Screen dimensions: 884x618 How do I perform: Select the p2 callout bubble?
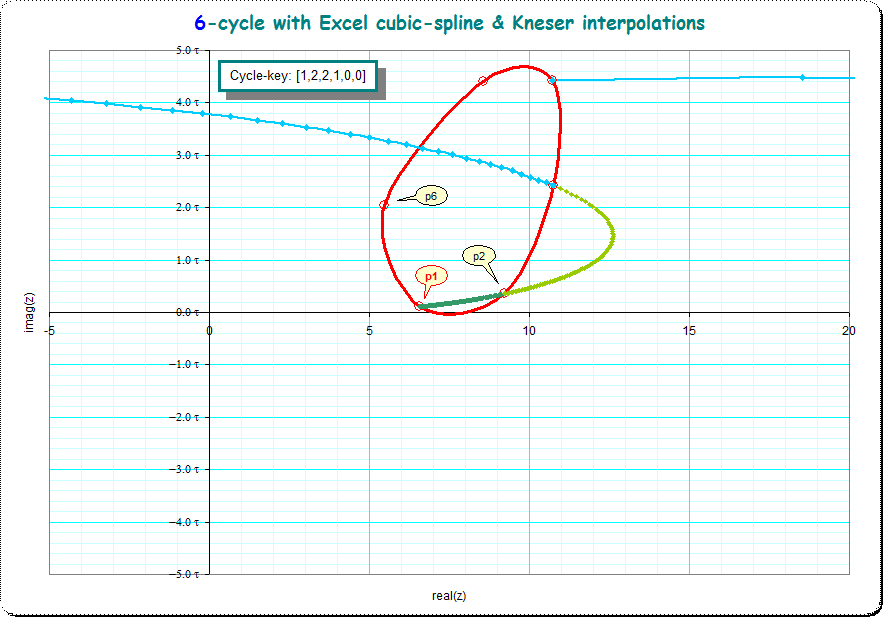pyautogui.click(x=479, y=256)
